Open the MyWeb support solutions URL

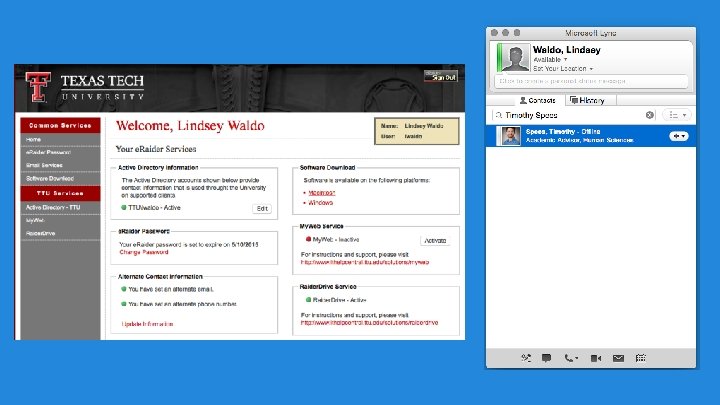click(x=365, y=262)
